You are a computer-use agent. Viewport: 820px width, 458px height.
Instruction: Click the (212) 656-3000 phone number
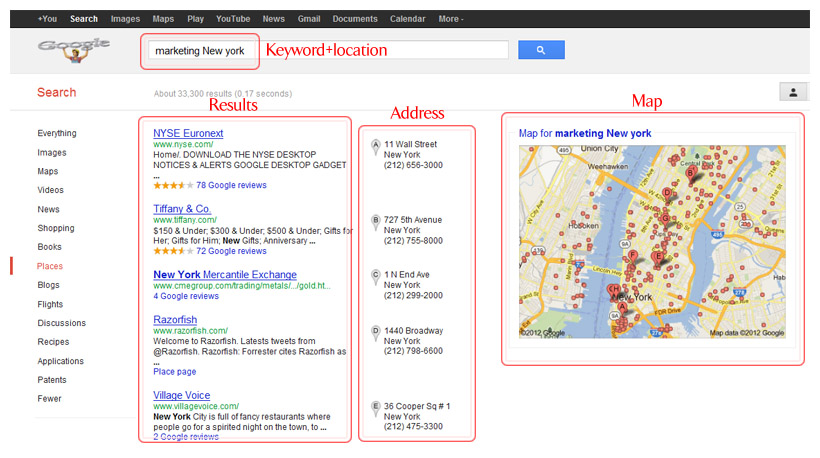(413, 165)
